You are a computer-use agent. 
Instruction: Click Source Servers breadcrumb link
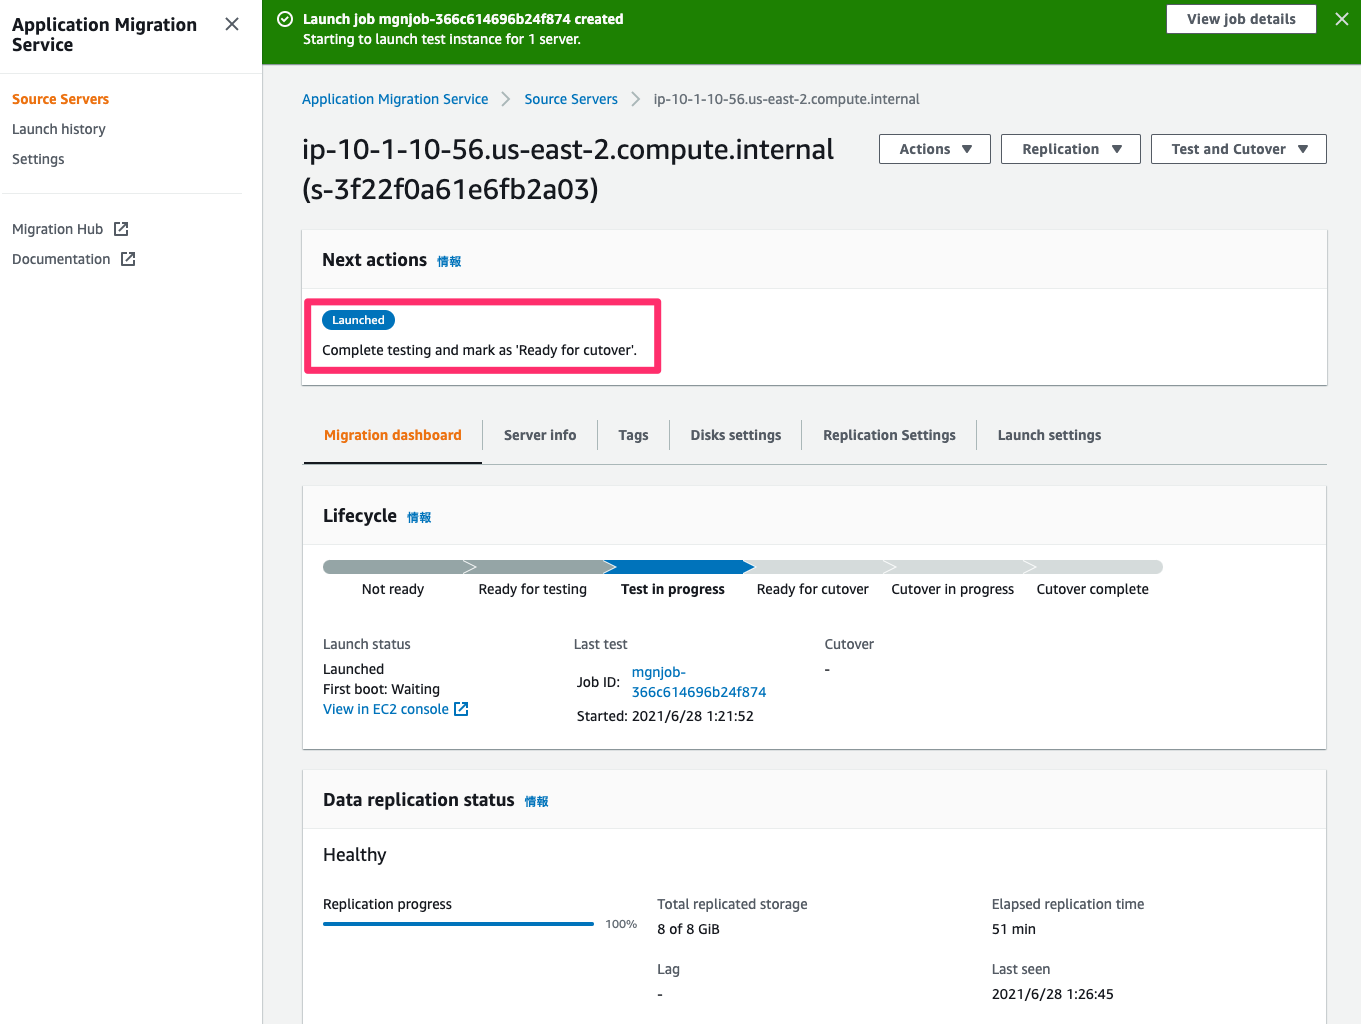571,99
